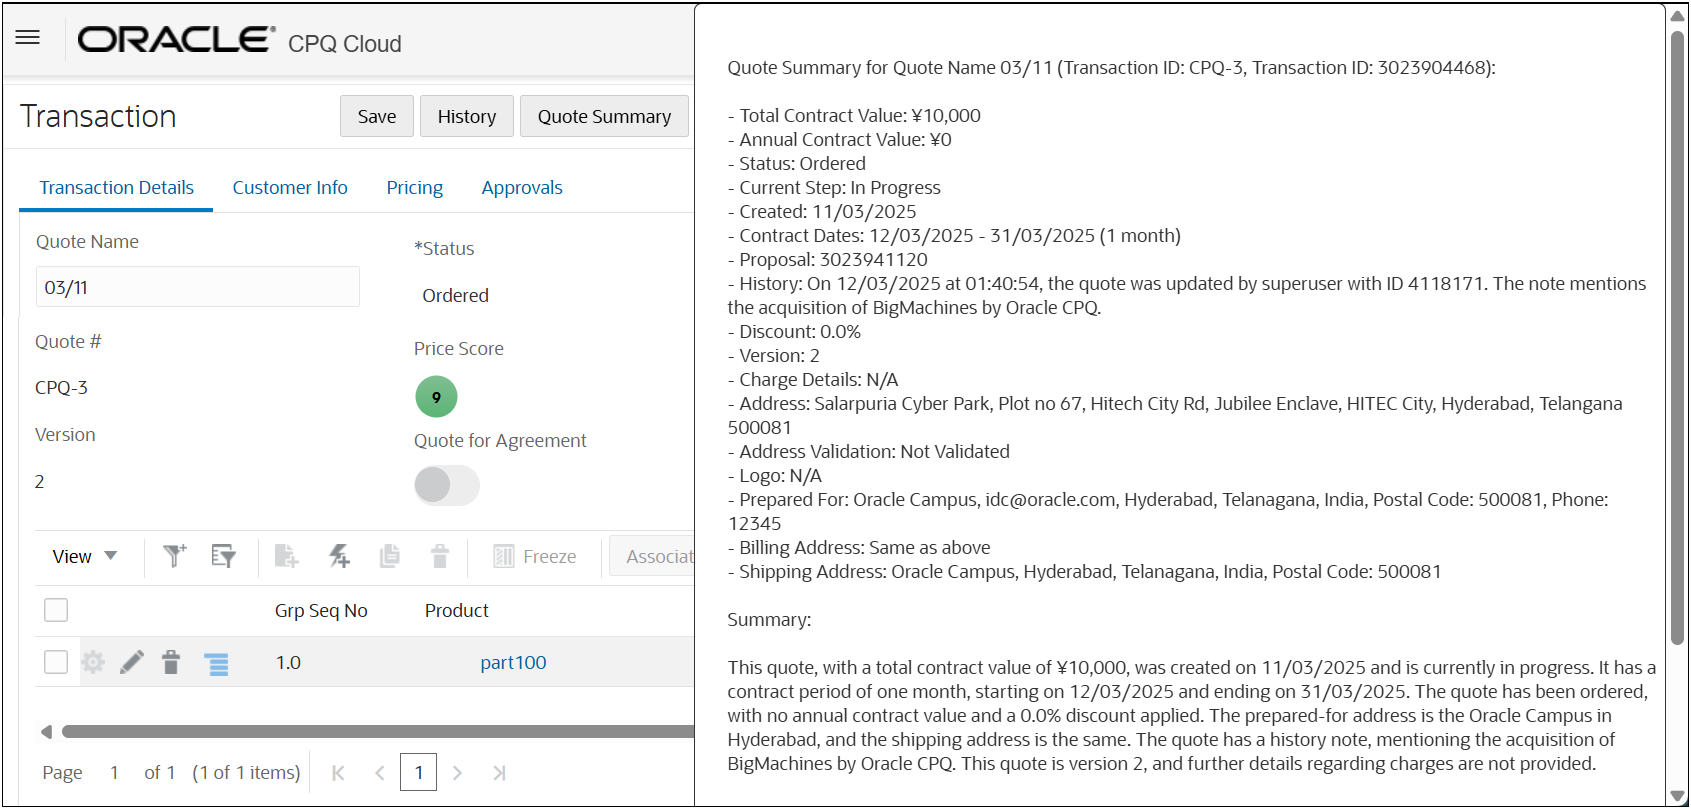Viewport: 1691px width, 809px height.
Task: Click the summary panel's vertical scrollbar thumb
Action: tap(1678, 338)
